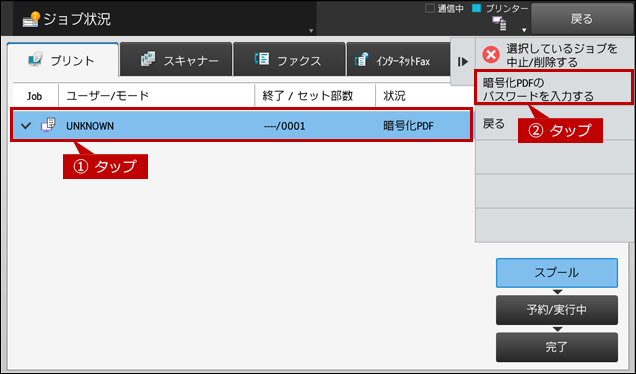Expand the small arrow beside printer status
The image size is (636, 374).
pos(524,30)
